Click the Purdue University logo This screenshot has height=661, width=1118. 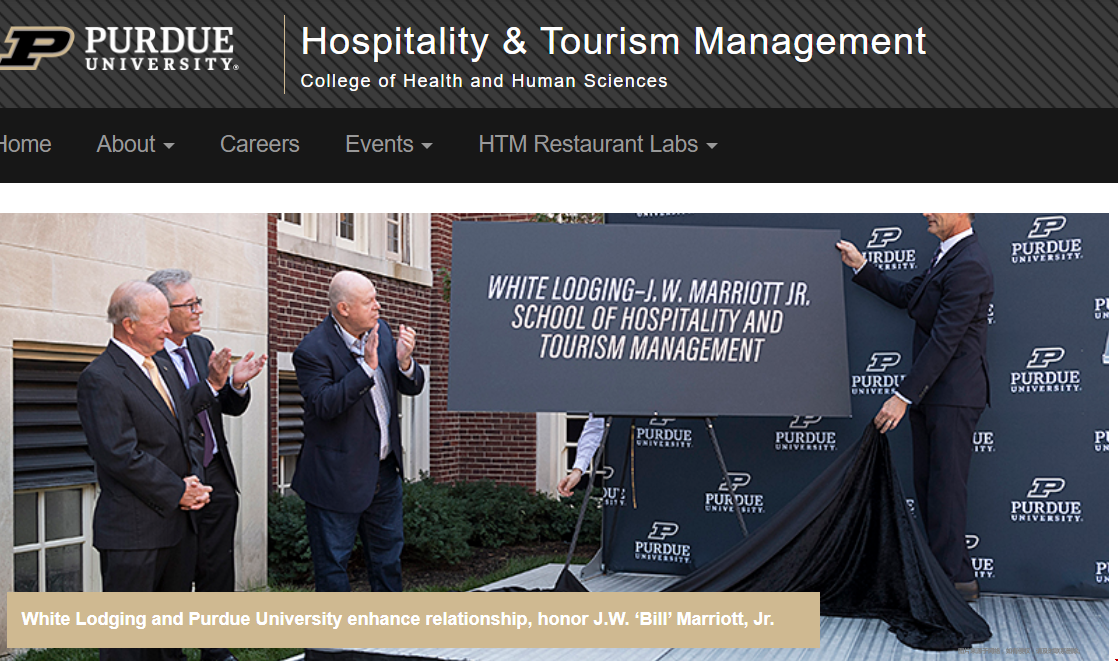pyautogui.click(x=119, y=48)
